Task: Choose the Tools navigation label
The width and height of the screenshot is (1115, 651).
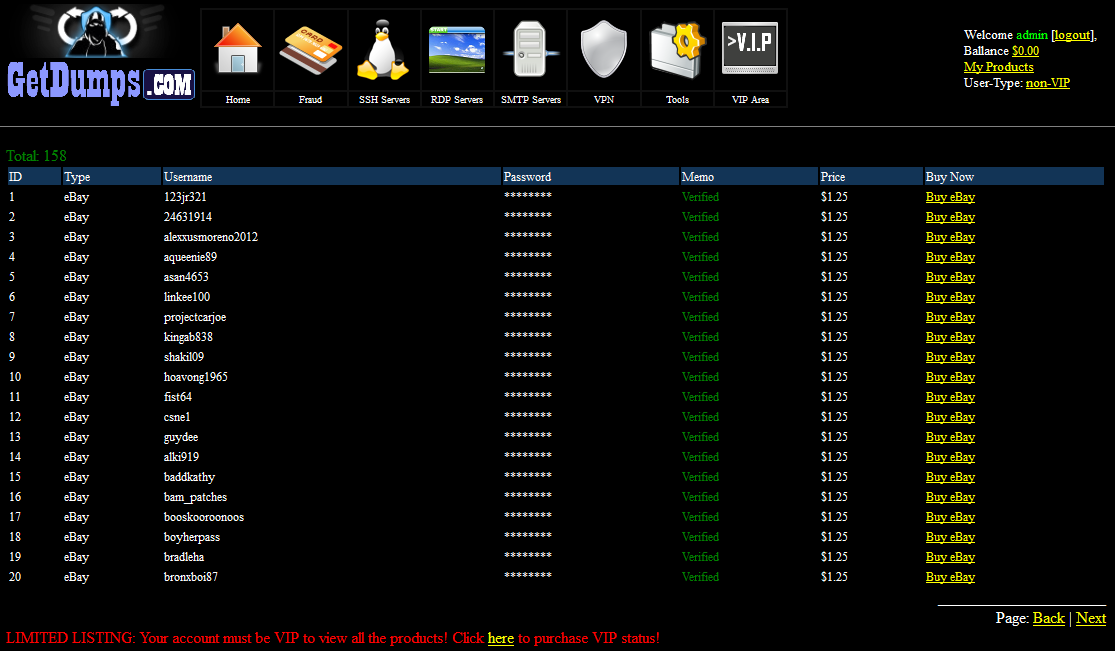Action: [x=677, y=100]
